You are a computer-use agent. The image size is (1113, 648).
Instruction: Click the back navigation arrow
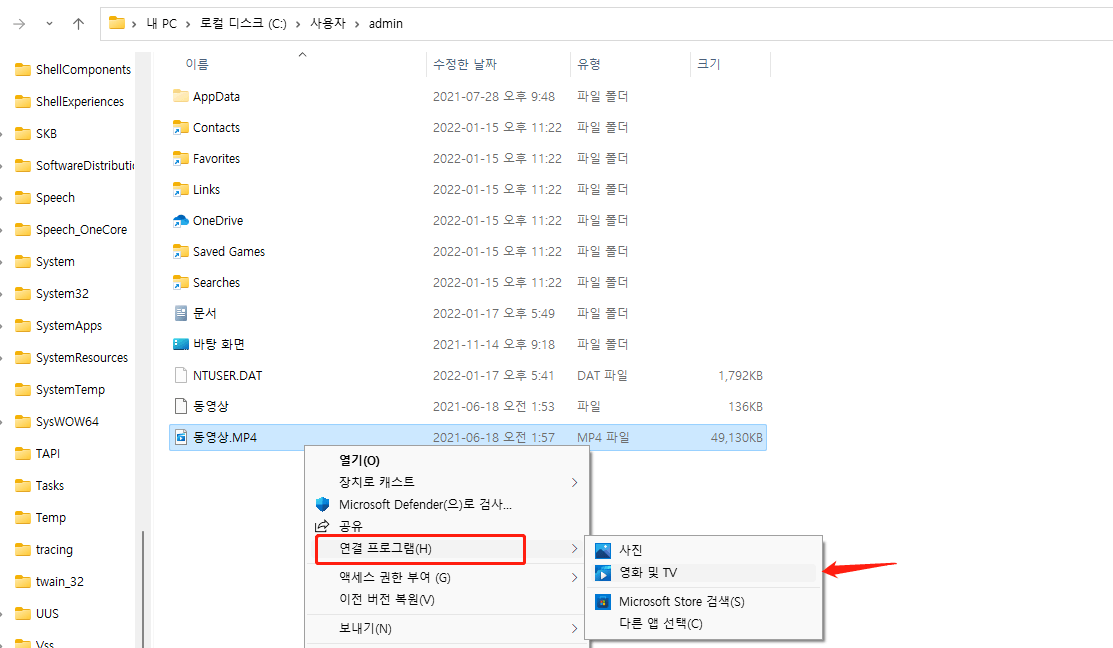[x=18, y=22]
